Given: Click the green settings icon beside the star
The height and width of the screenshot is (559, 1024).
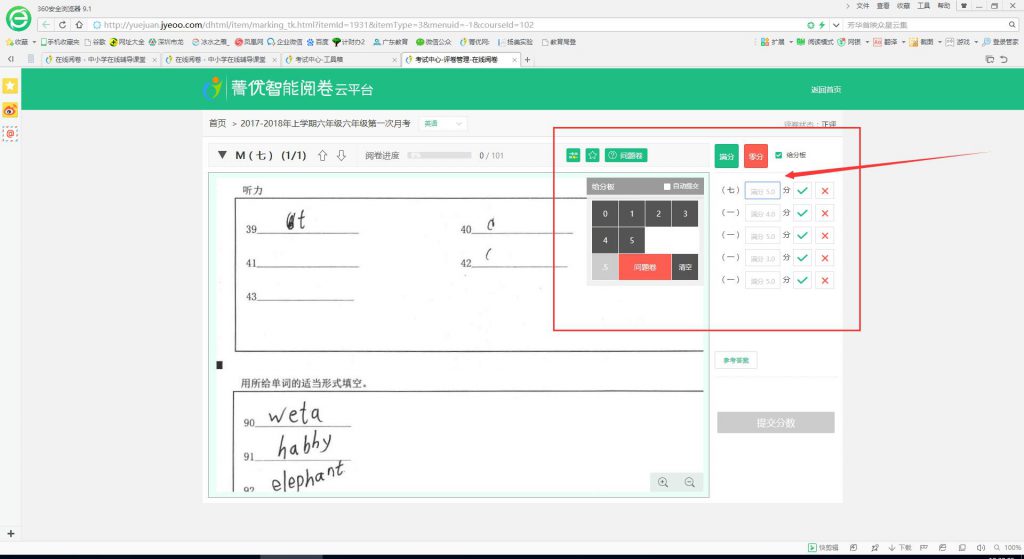Looking at the screenshot, I should click(573, 155).
